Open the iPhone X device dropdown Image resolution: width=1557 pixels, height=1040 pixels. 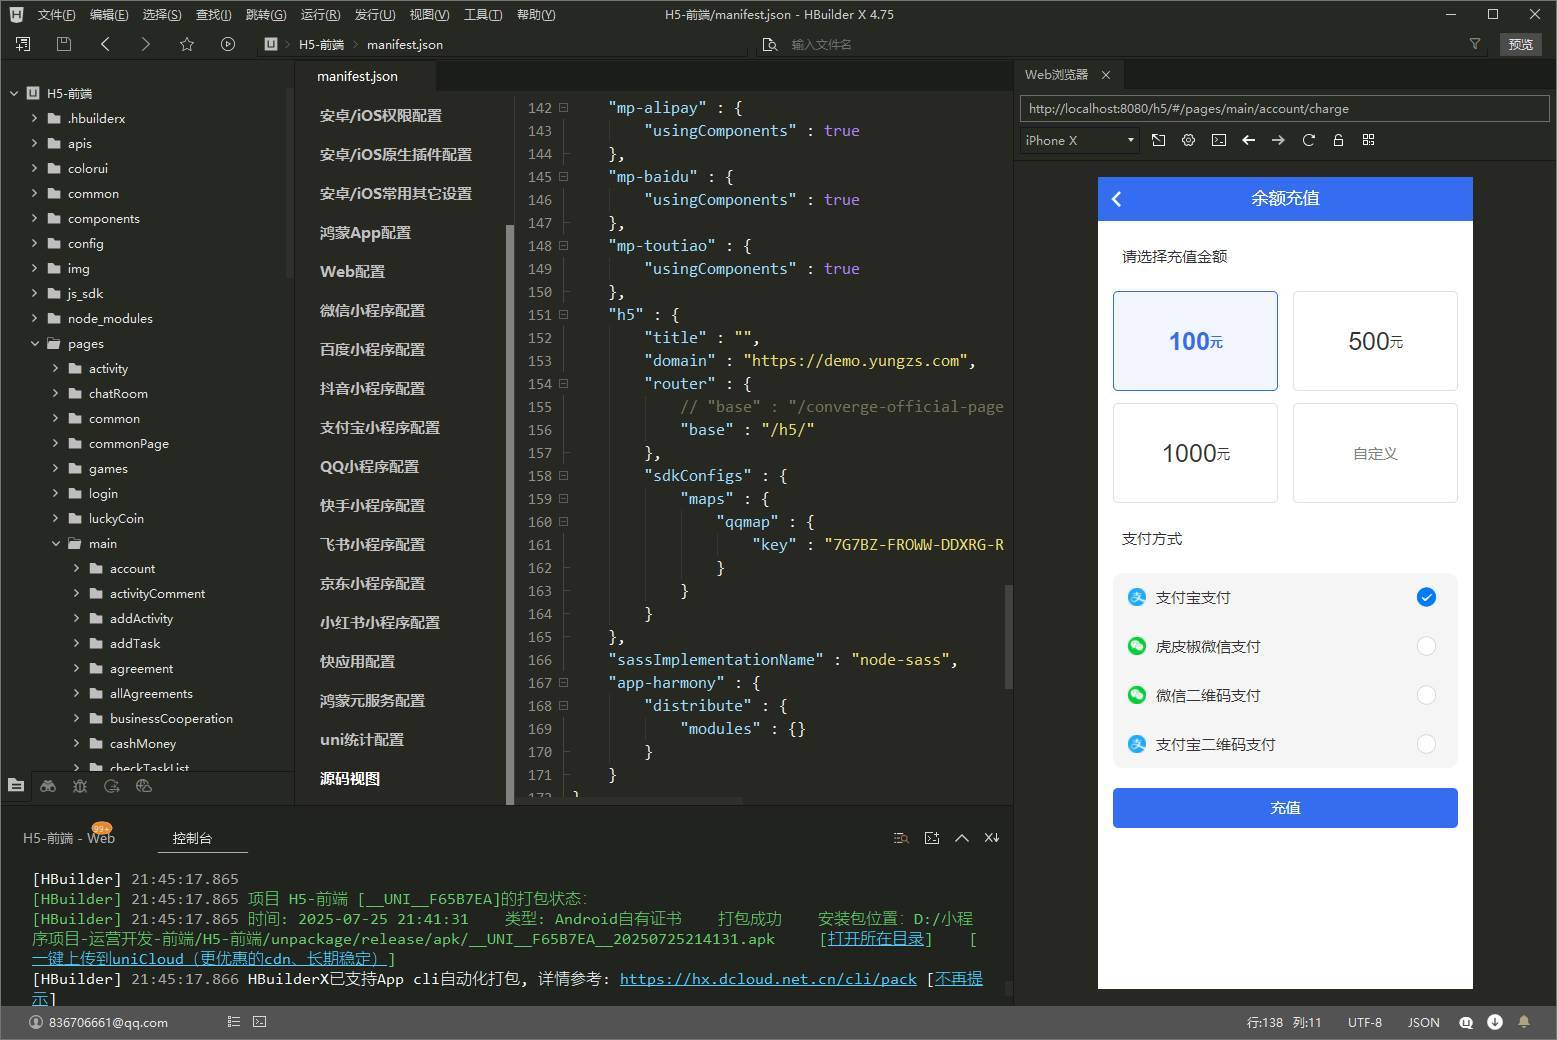(x=1080, y=140)
